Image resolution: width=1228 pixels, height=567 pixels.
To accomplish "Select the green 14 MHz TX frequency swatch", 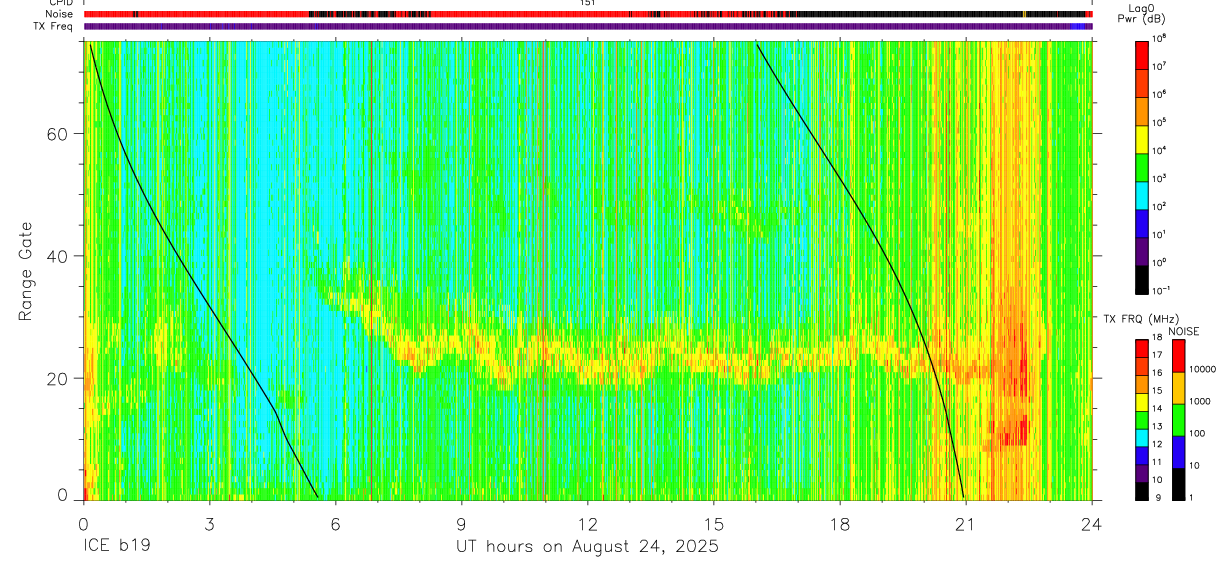I will click(x=1141, y=420).
